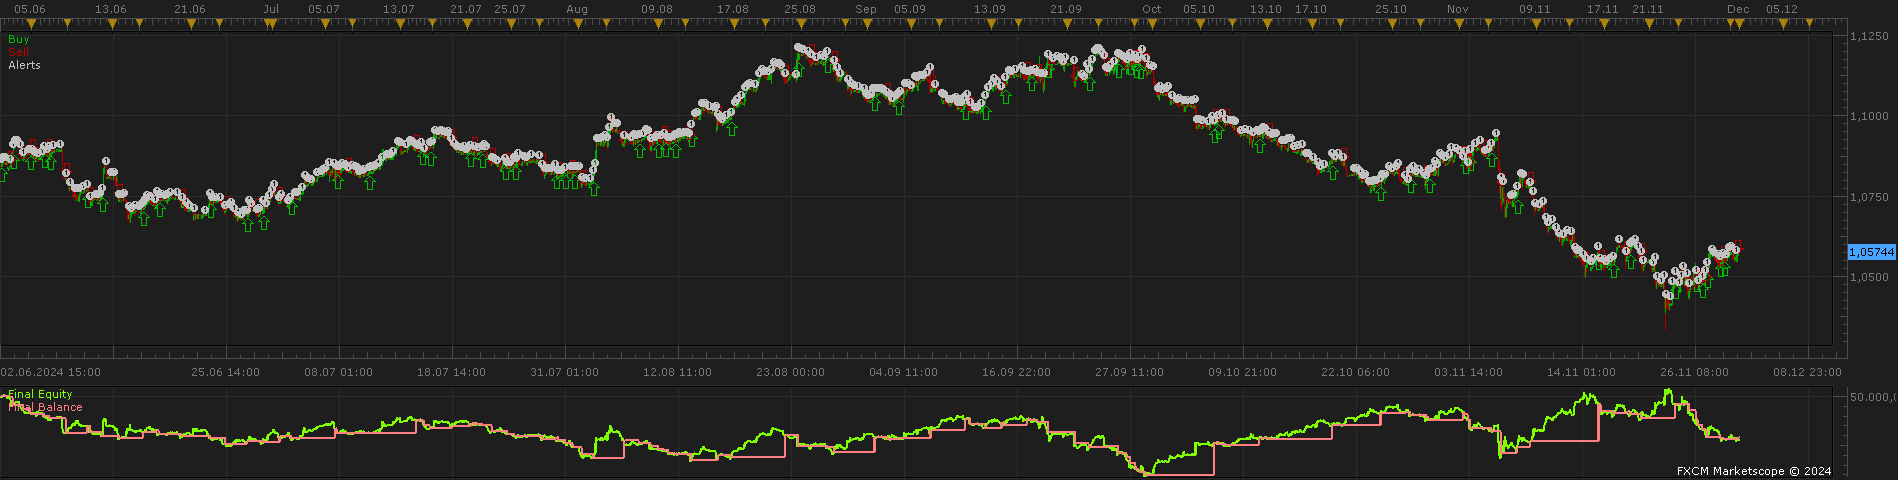This screenshot has height=480, width=1898.
Task: Click the 1,1250 price axis label
Action: coord(1868,37)
